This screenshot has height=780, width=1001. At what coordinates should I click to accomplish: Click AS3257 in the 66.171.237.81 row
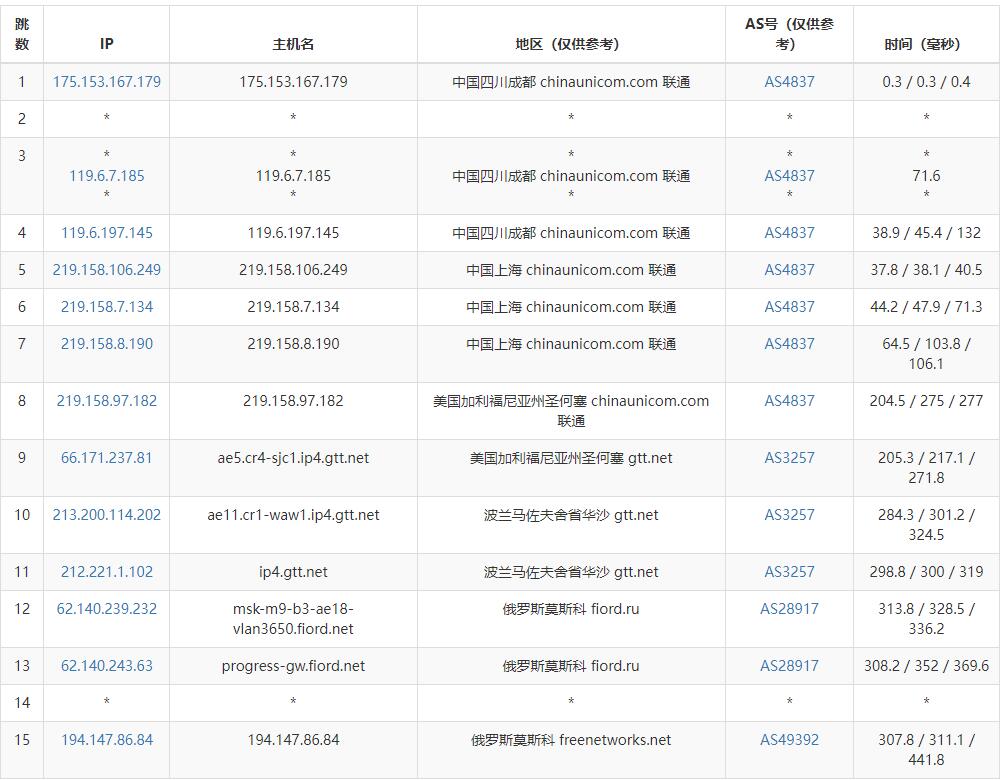pyautogui.click(x=789, y=457)
